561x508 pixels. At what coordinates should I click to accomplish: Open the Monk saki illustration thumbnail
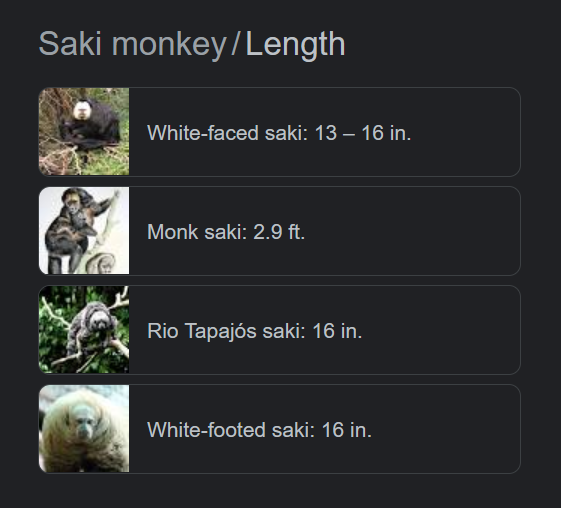click(x=84, y=231)
